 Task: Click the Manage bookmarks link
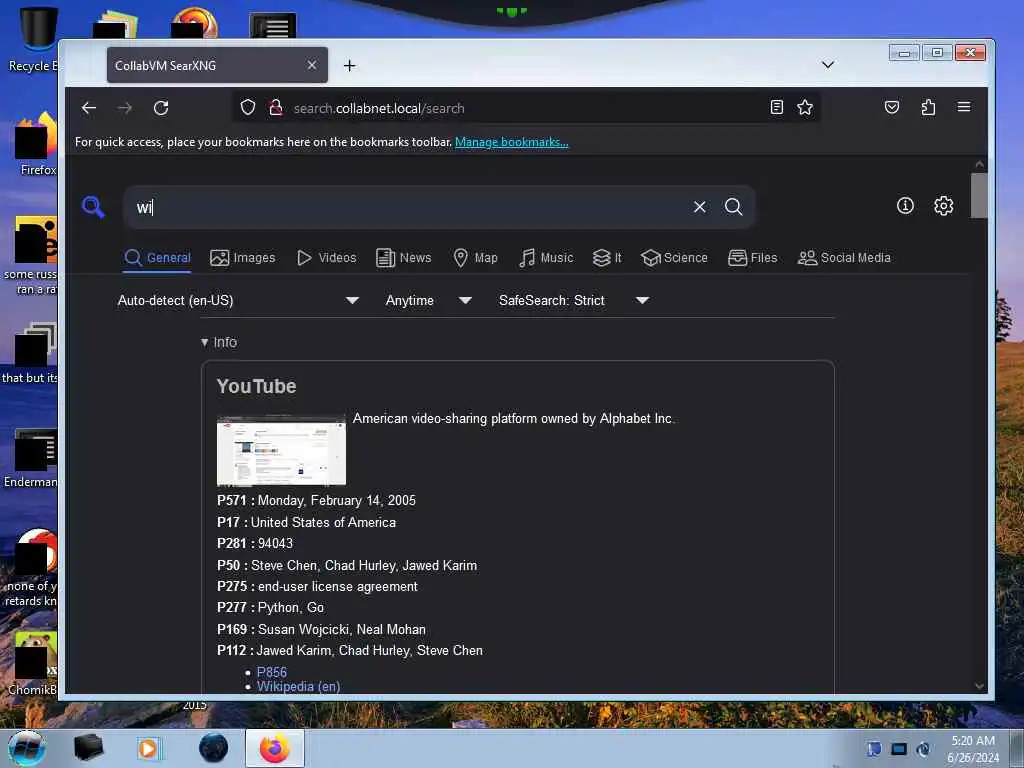511,142
